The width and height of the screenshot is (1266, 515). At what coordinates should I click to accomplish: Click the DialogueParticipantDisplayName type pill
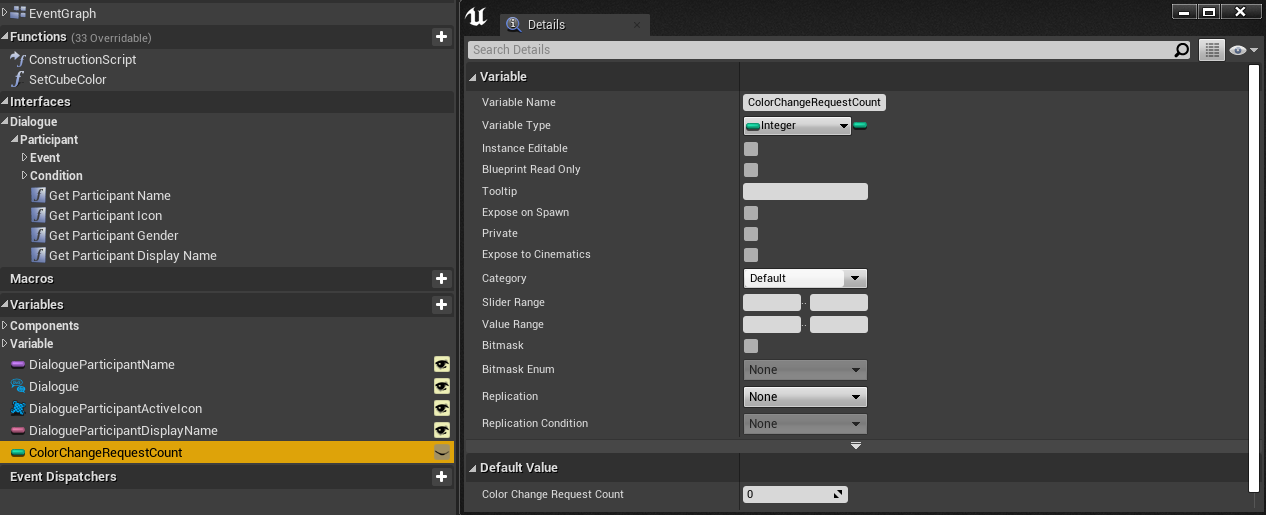(x=18, y=431)
